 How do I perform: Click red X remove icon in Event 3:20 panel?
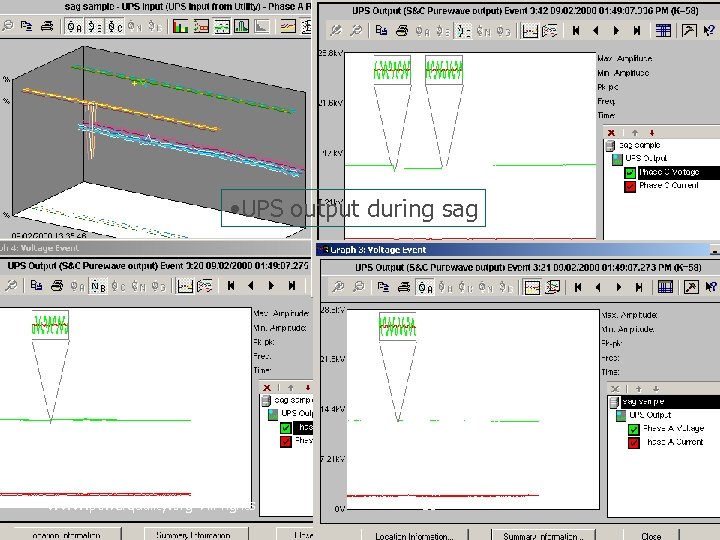click(x=267, y=388)
